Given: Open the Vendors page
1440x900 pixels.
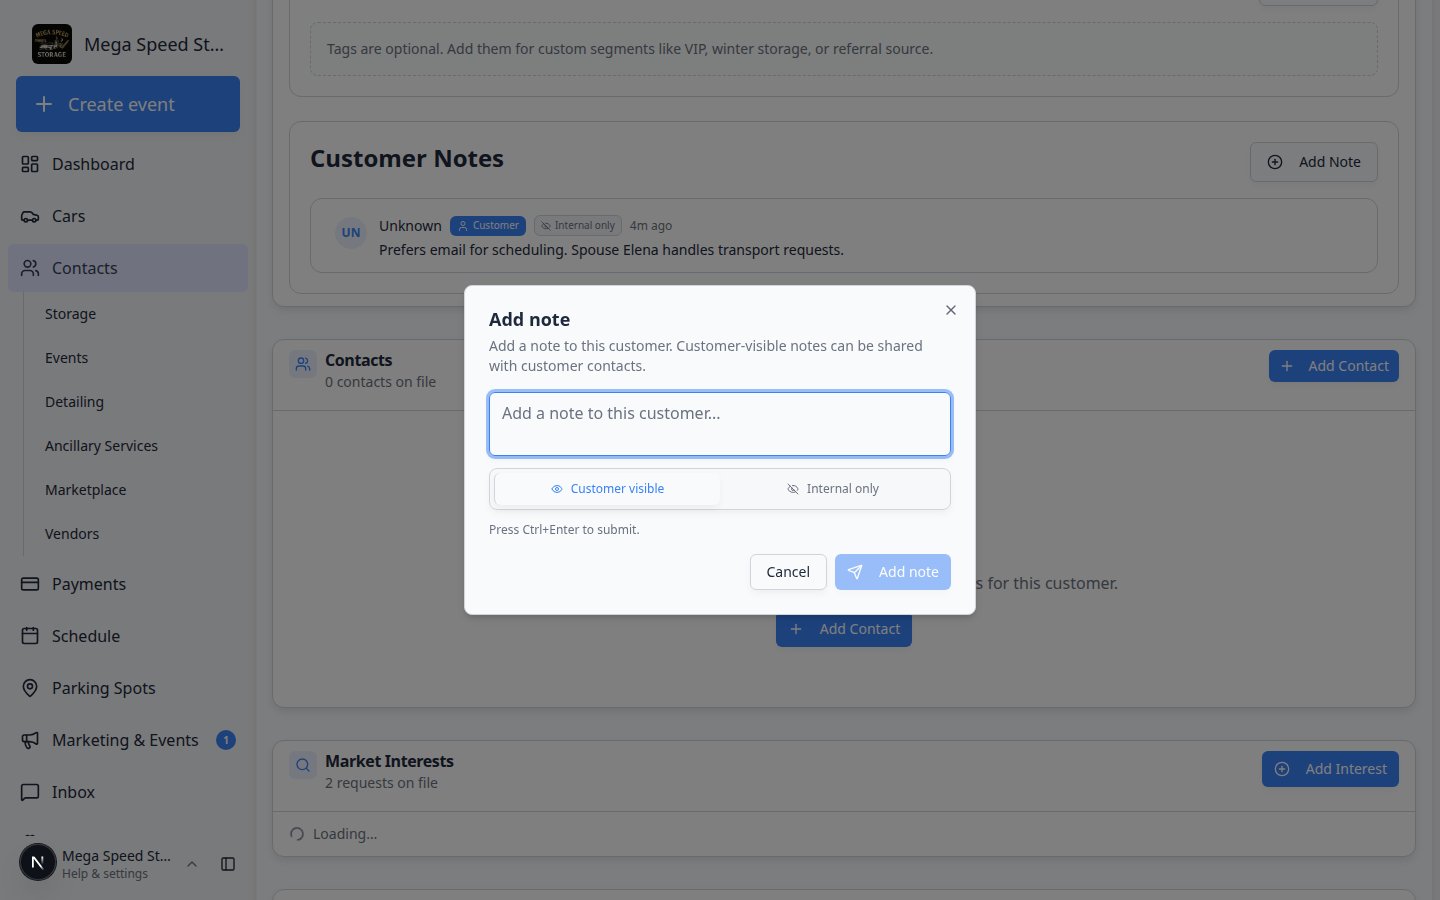Looking at the screenshot, I should click(72, 534).
